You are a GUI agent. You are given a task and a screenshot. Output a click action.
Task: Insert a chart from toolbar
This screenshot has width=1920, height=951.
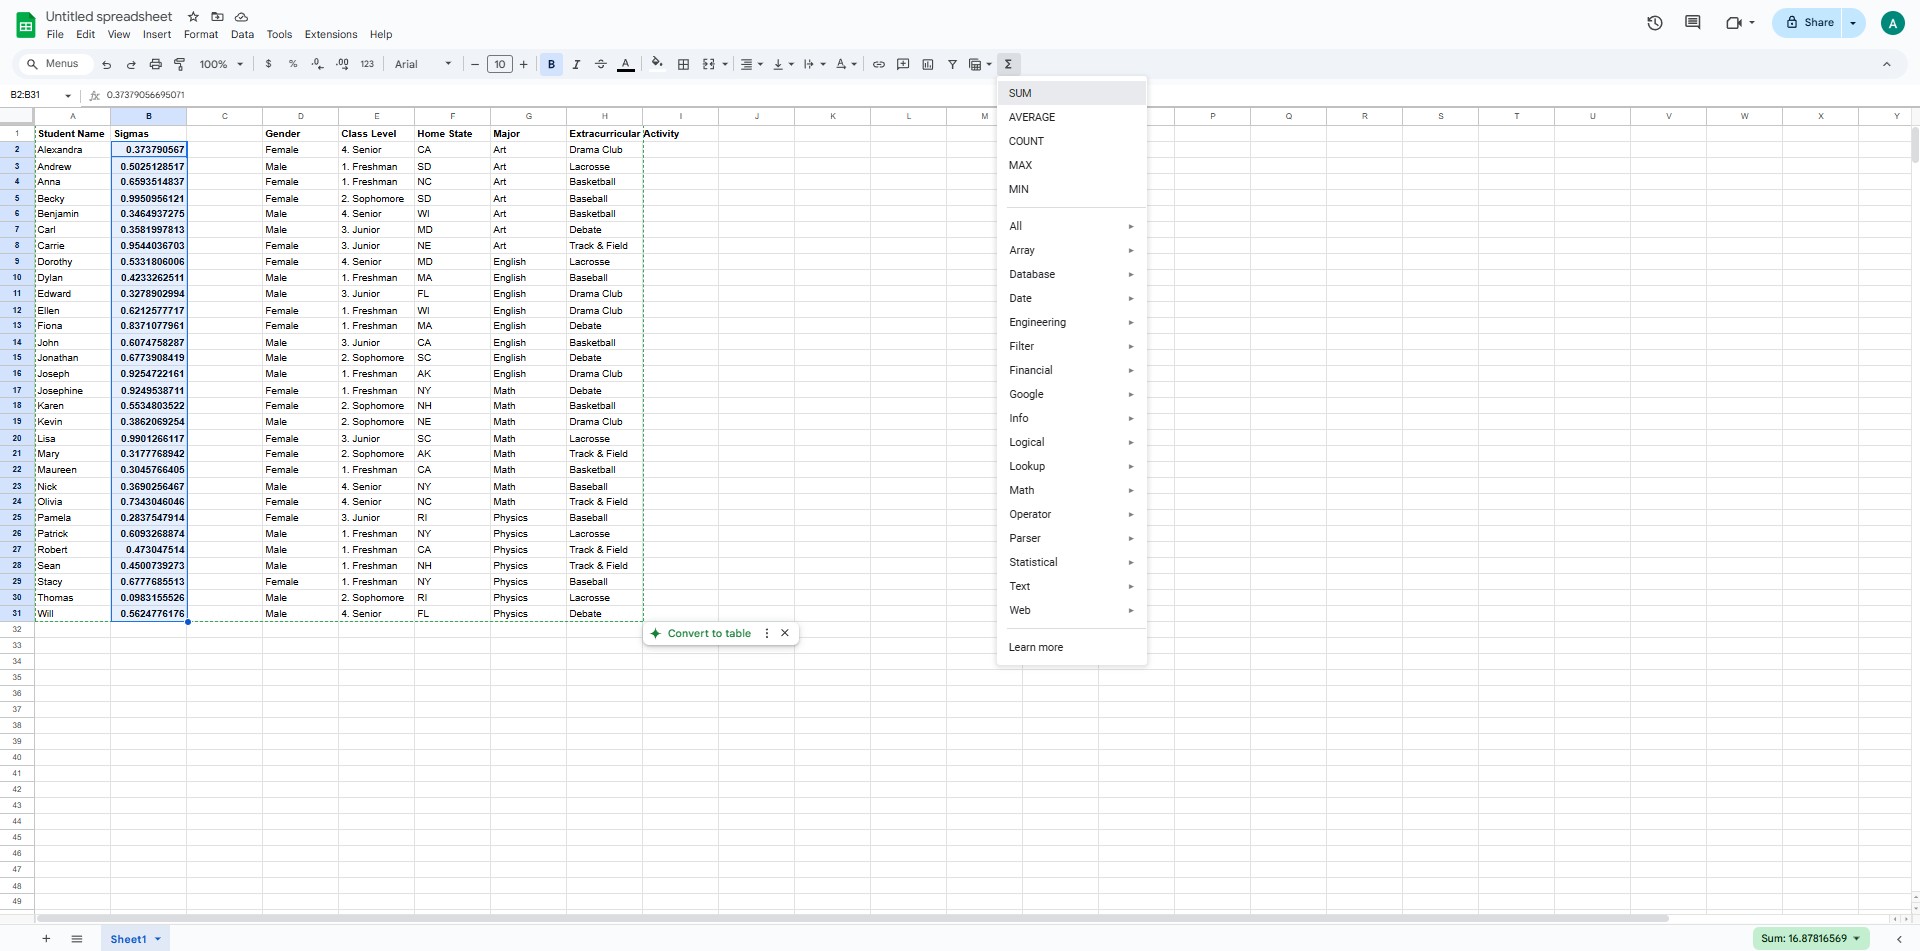point(928,64)
